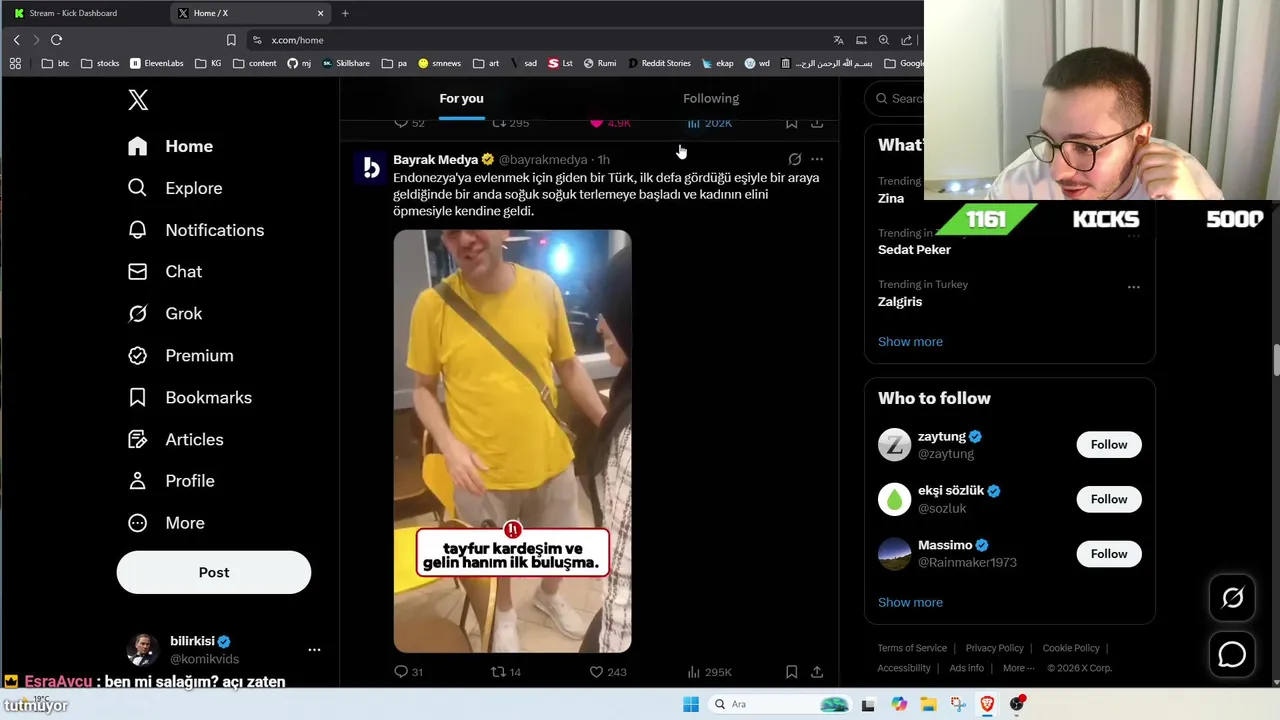Click the x.com/home address bar
The width and height of the screenshot is (1280, 720).
coord(540,40)
